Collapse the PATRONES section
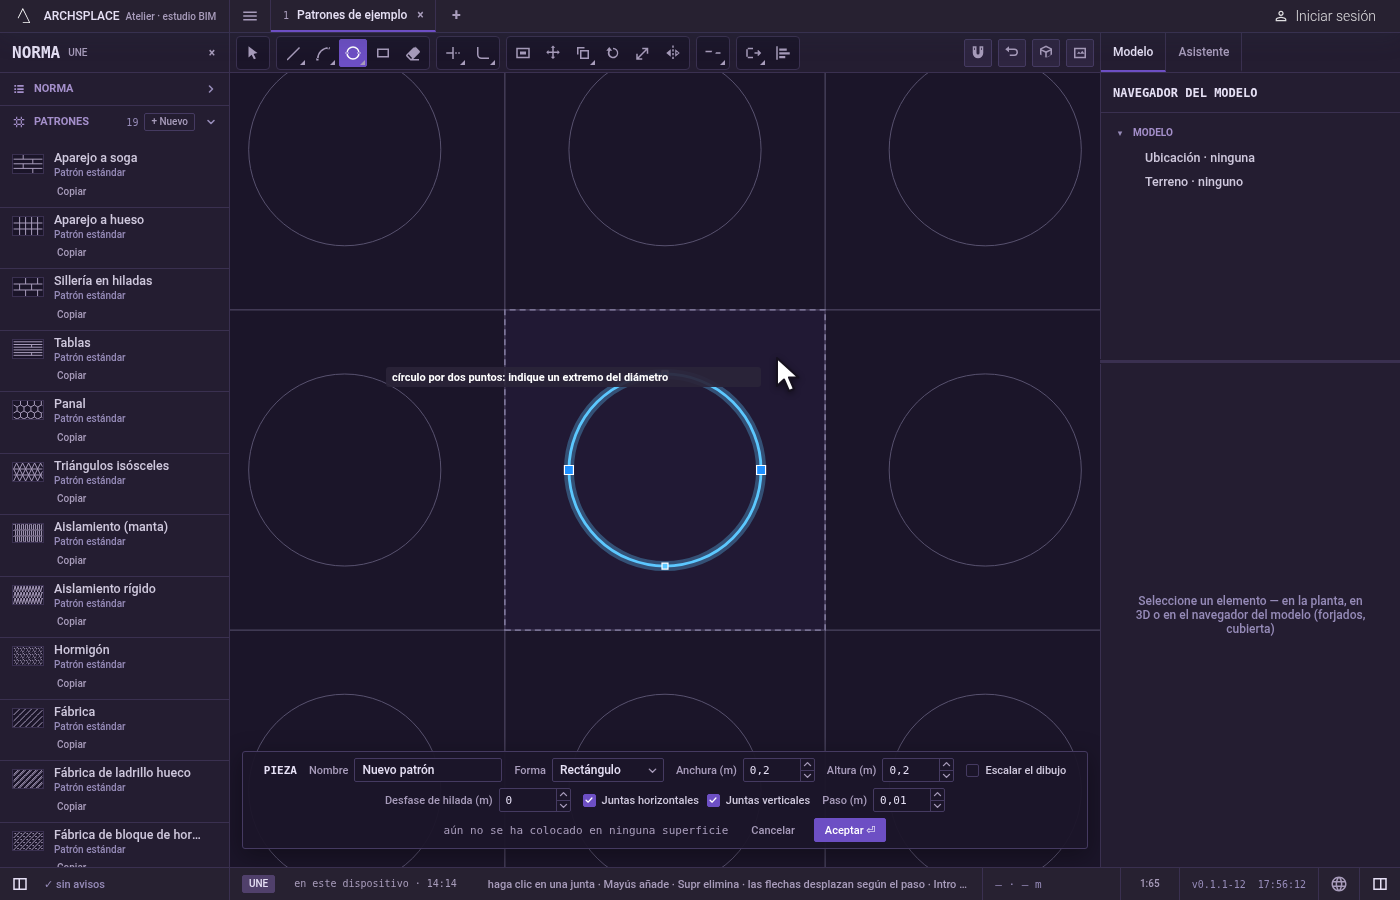The image size is (1400, 900). (211, 122)
